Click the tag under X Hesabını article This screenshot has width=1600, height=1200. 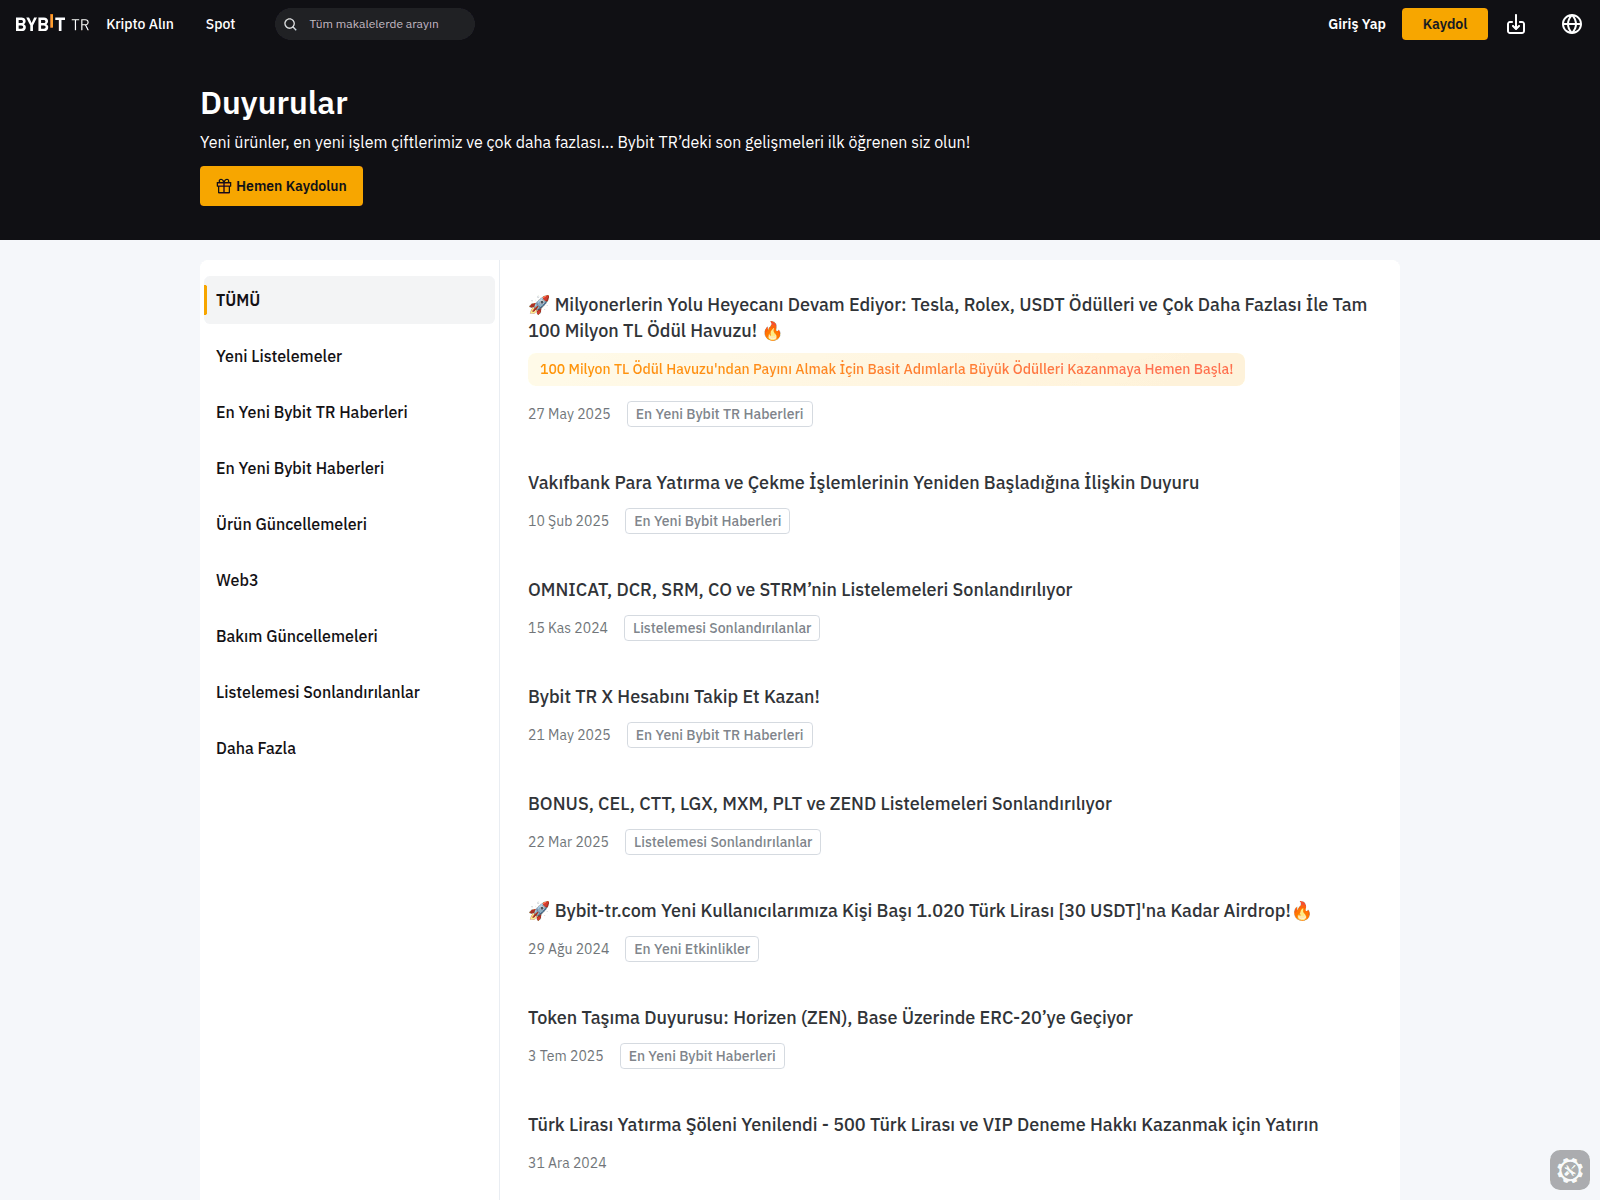720,735
